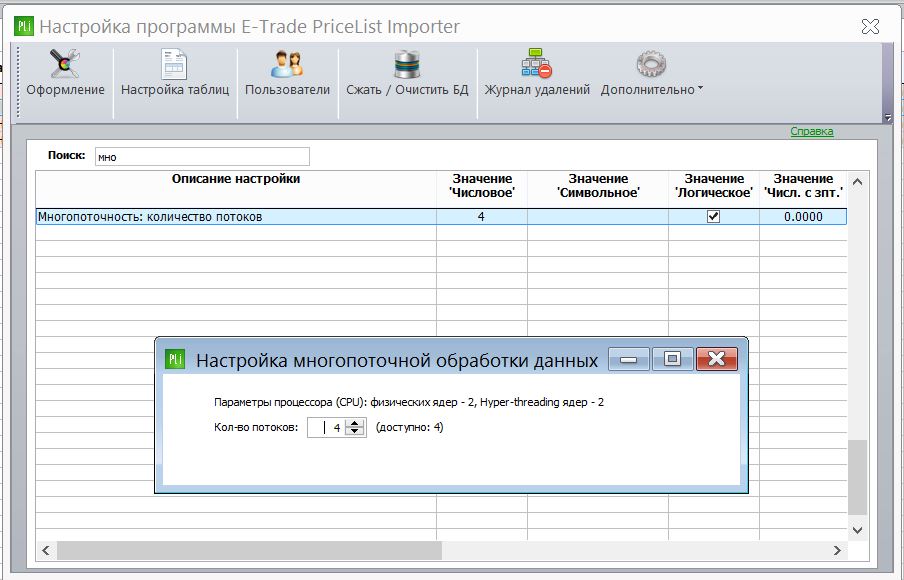The width and height of the screenshot is (904, 580).
Task: Open Настройка таблиц table settings
Action: pos(175,73)
